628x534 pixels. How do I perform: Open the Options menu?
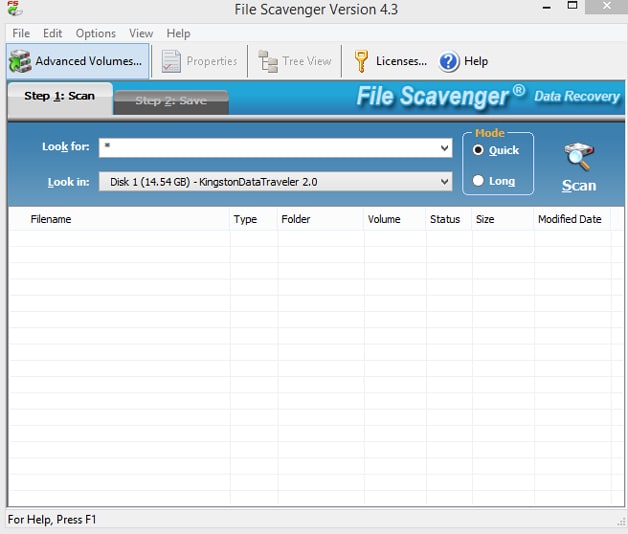coord(96,33)
